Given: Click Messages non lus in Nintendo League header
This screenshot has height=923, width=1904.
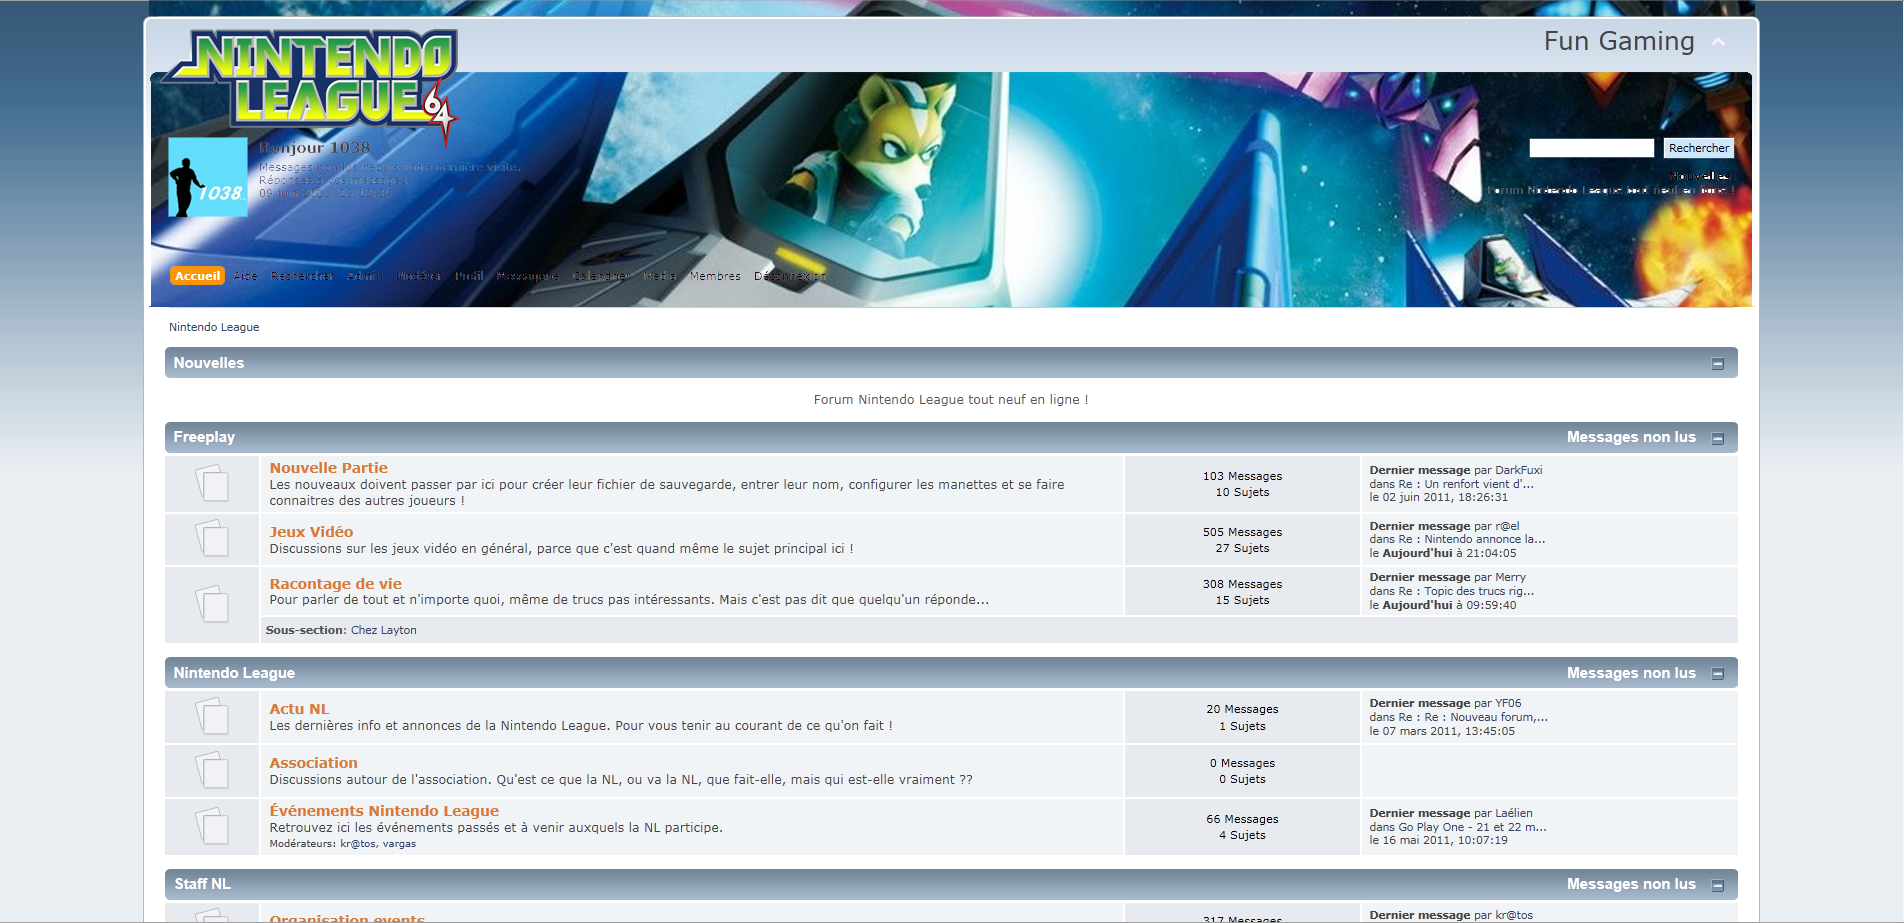Looking at the screenshot, I should (1631, 673).
